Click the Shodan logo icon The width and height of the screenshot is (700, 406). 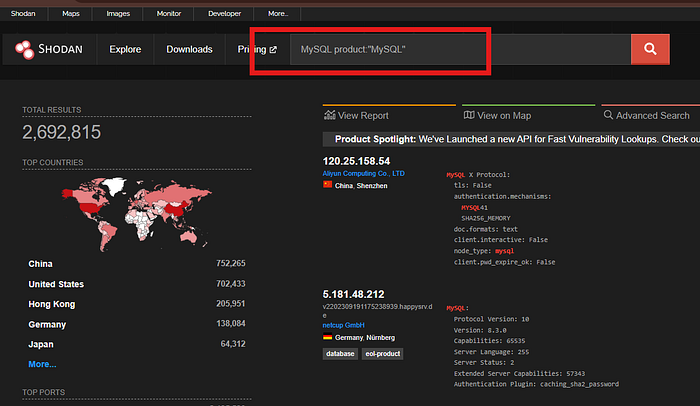24,49
